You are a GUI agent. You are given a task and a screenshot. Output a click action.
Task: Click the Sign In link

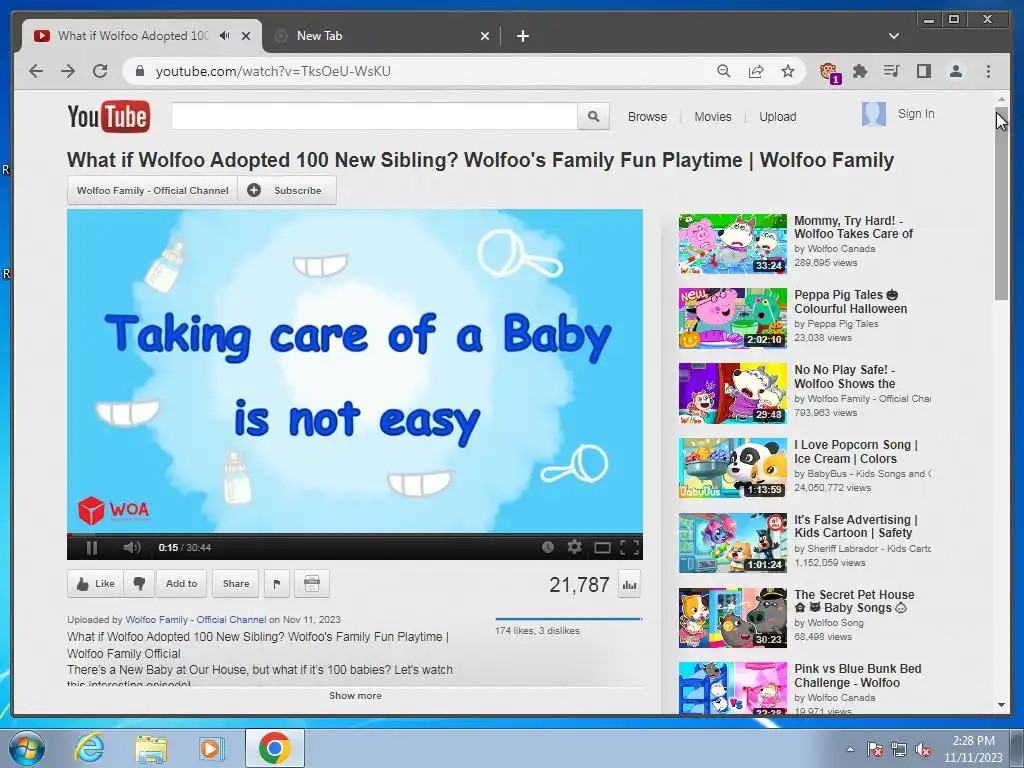(916, 114)
